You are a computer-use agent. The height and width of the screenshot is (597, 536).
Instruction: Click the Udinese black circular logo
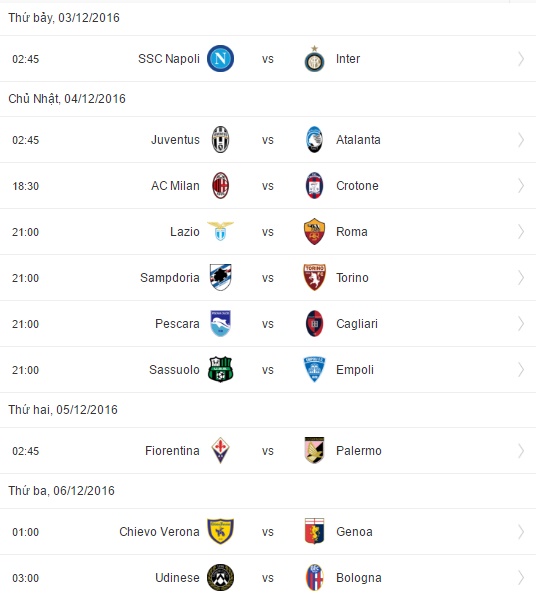(x=220, y=578)
